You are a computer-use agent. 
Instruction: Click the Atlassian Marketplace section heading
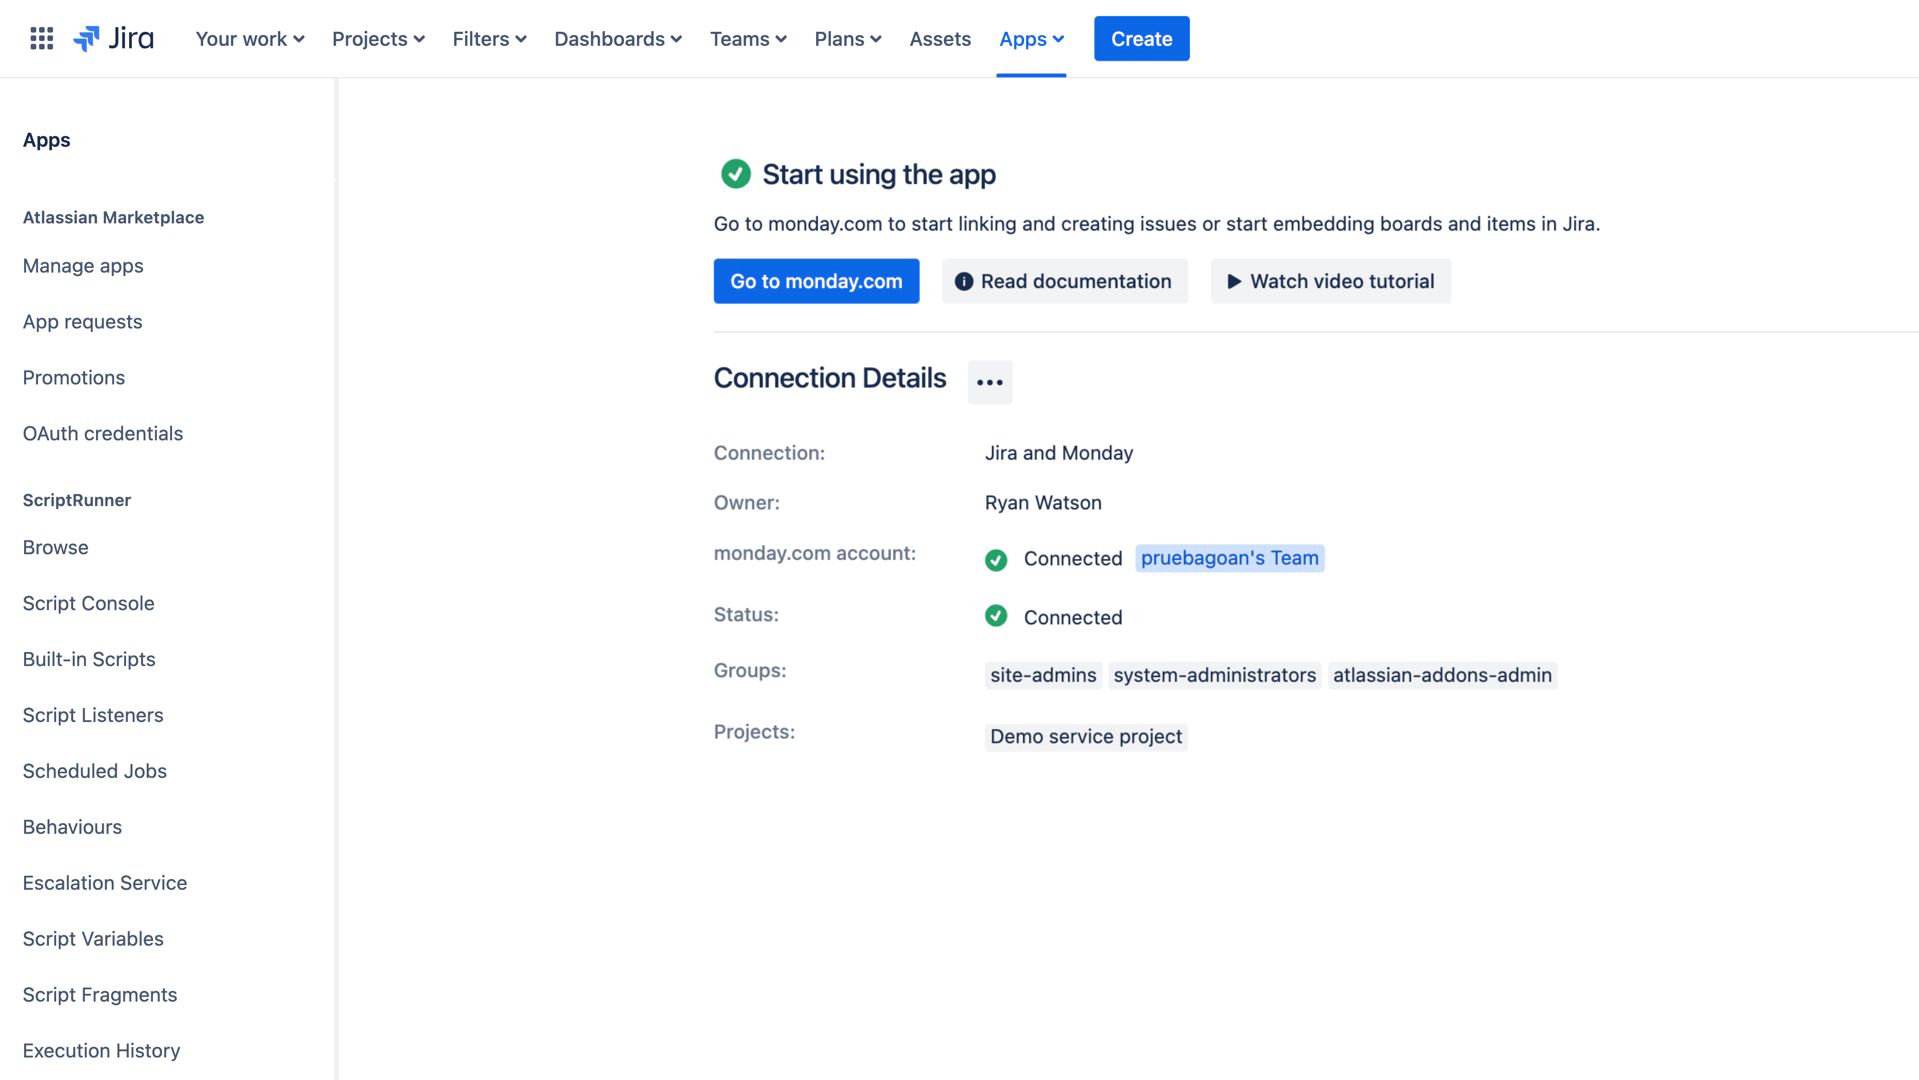point(113,218)
